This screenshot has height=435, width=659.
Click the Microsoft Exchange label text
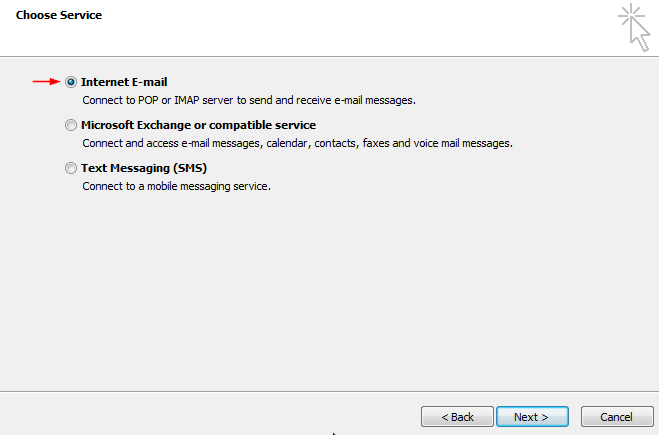pos(198,125)
